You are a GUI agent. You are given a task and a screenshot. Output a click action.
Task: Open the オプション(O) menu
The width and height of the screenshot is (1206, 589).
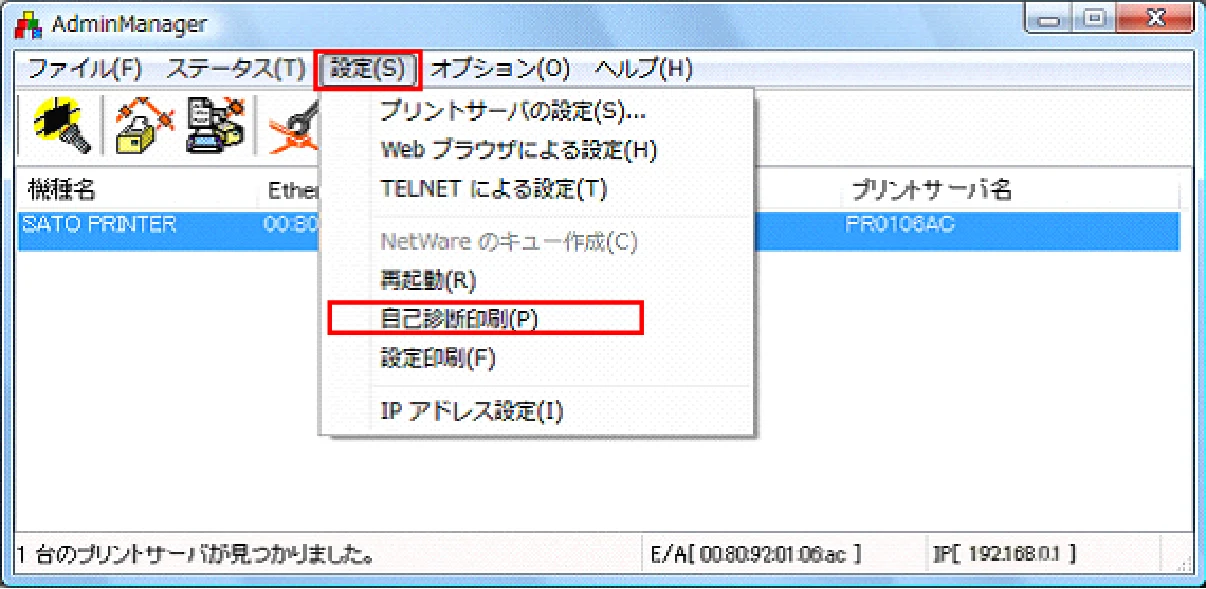point(499,69)
